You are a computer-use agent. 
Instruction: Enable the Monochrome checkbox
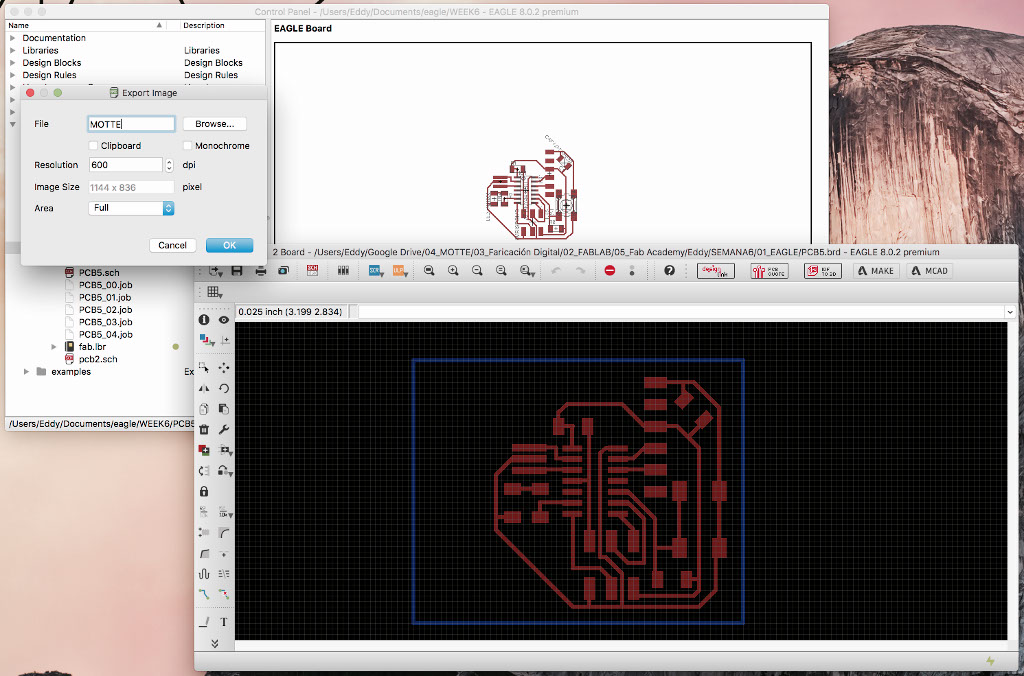(x=187, y=146)
